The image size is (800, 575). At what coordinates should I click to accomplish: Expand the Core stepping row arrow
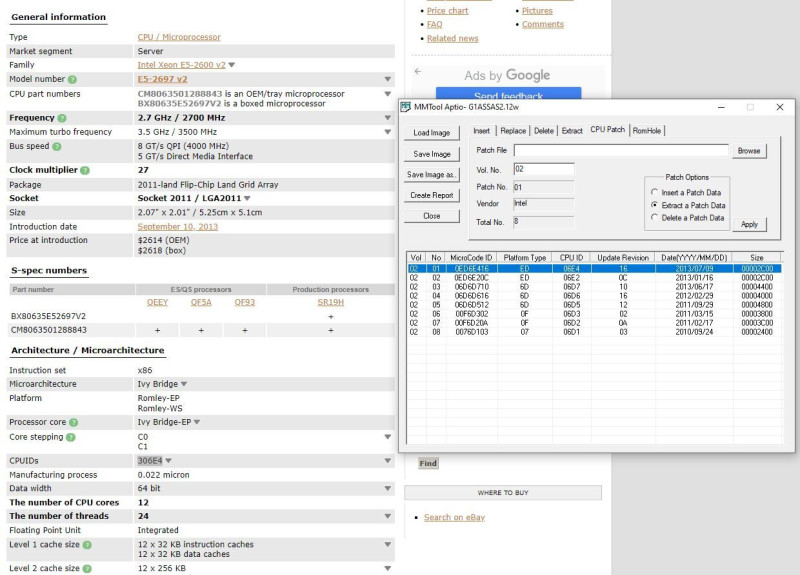point(388,437)
